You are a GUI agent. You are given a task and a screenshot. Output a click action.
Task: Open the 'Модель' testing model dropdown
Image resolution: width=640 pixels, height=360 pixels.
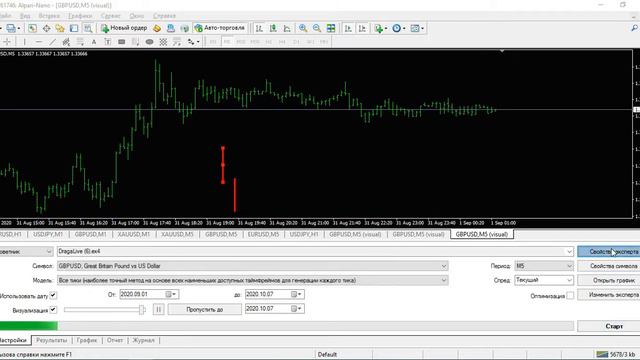pyautogui.click(x=444, y=280)
